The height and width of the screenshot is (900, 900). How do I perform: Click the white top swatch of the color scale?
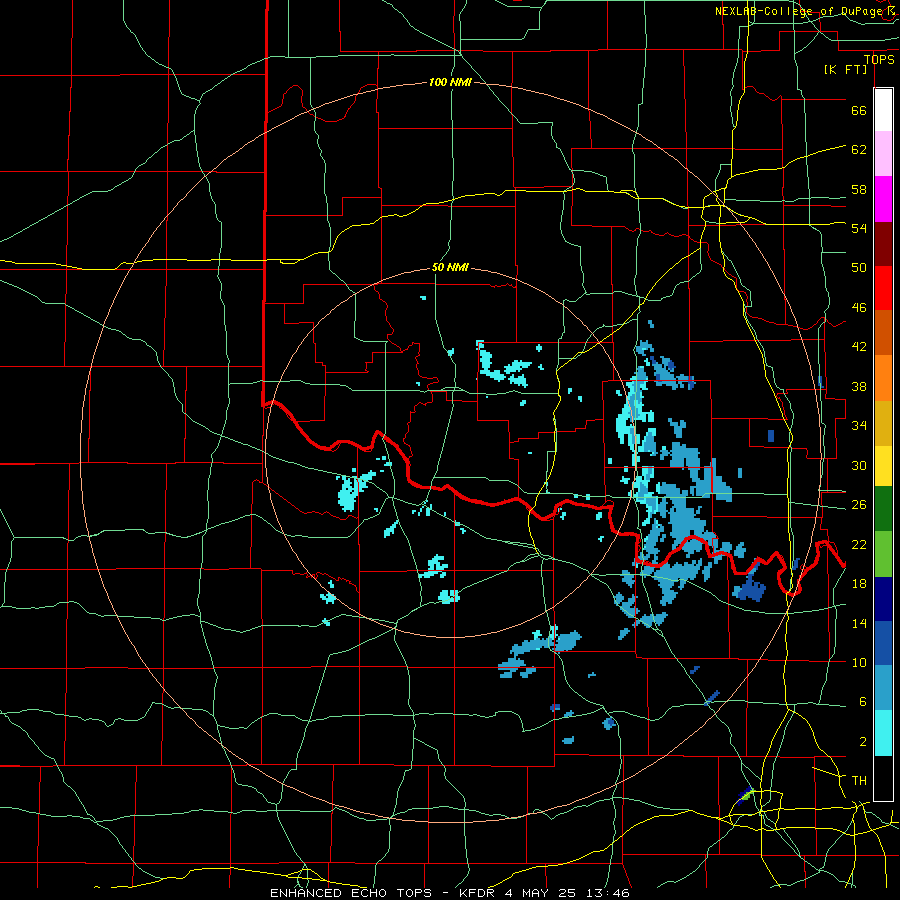(883, 110)
